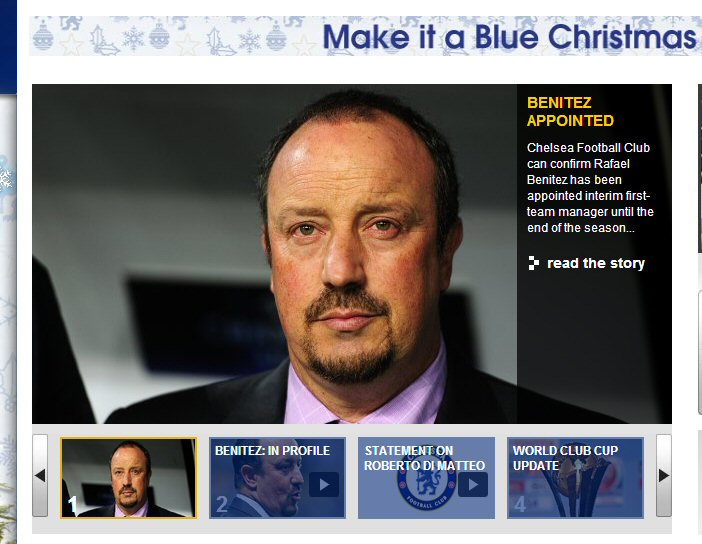
Task: Click the number 2 on second slide
Action: pos(222,505)
